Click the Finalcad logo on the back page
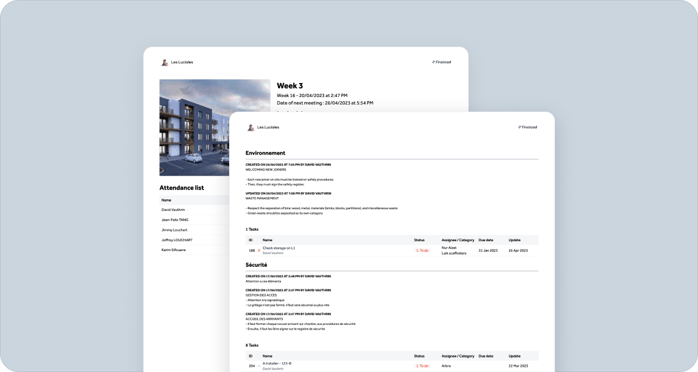The image size is (698, 372). (x=441, y=62)
